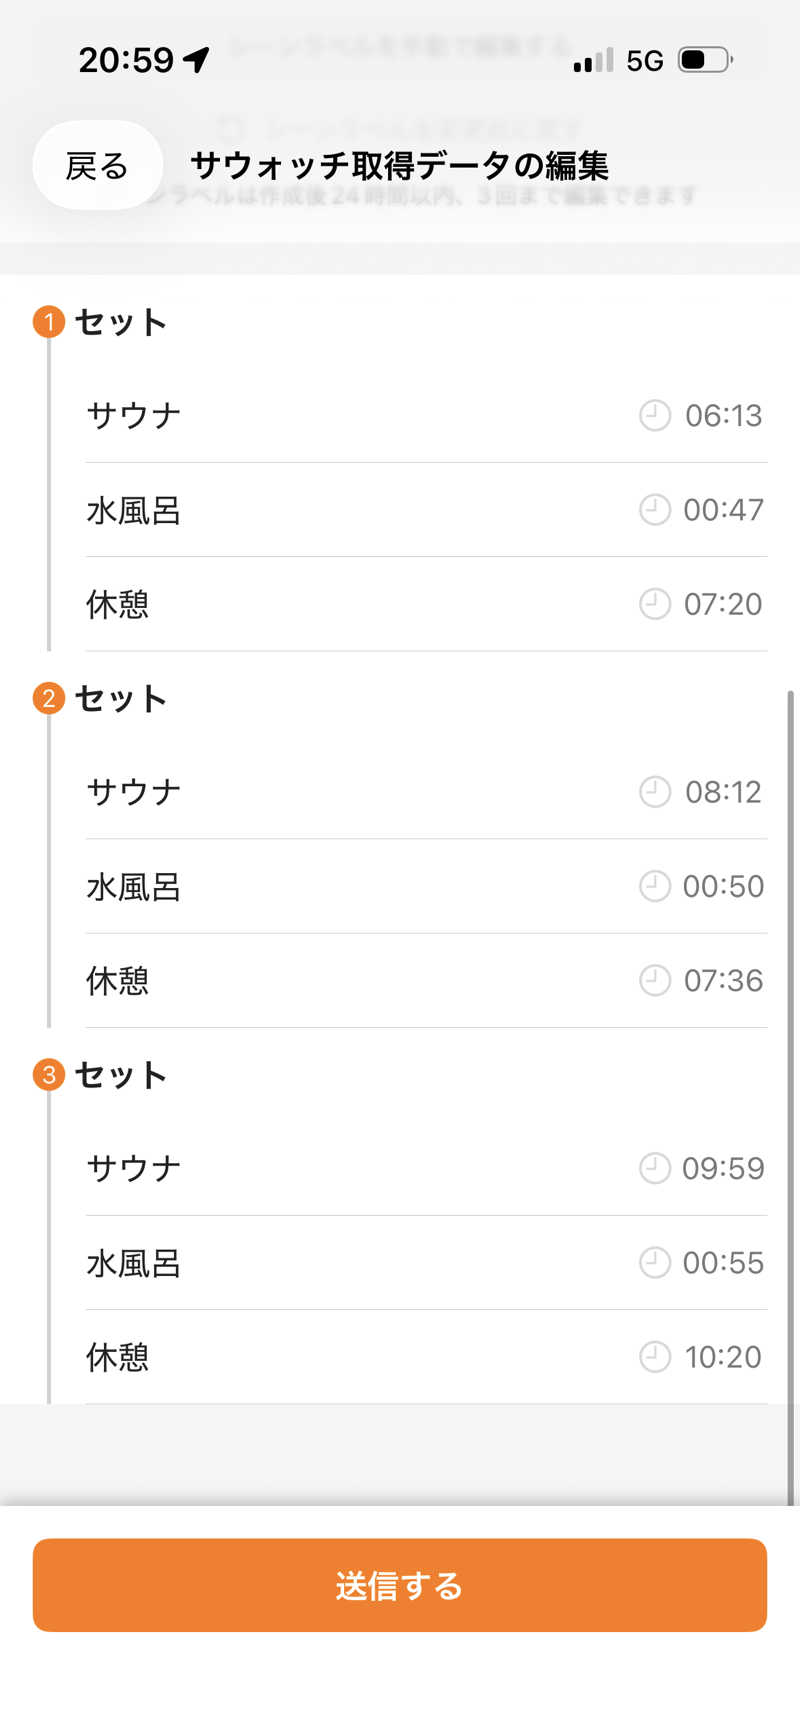Screen dimensions: 800x1734
Task: Tap the clock icon beside 00:50
Action: pos(655,886)
